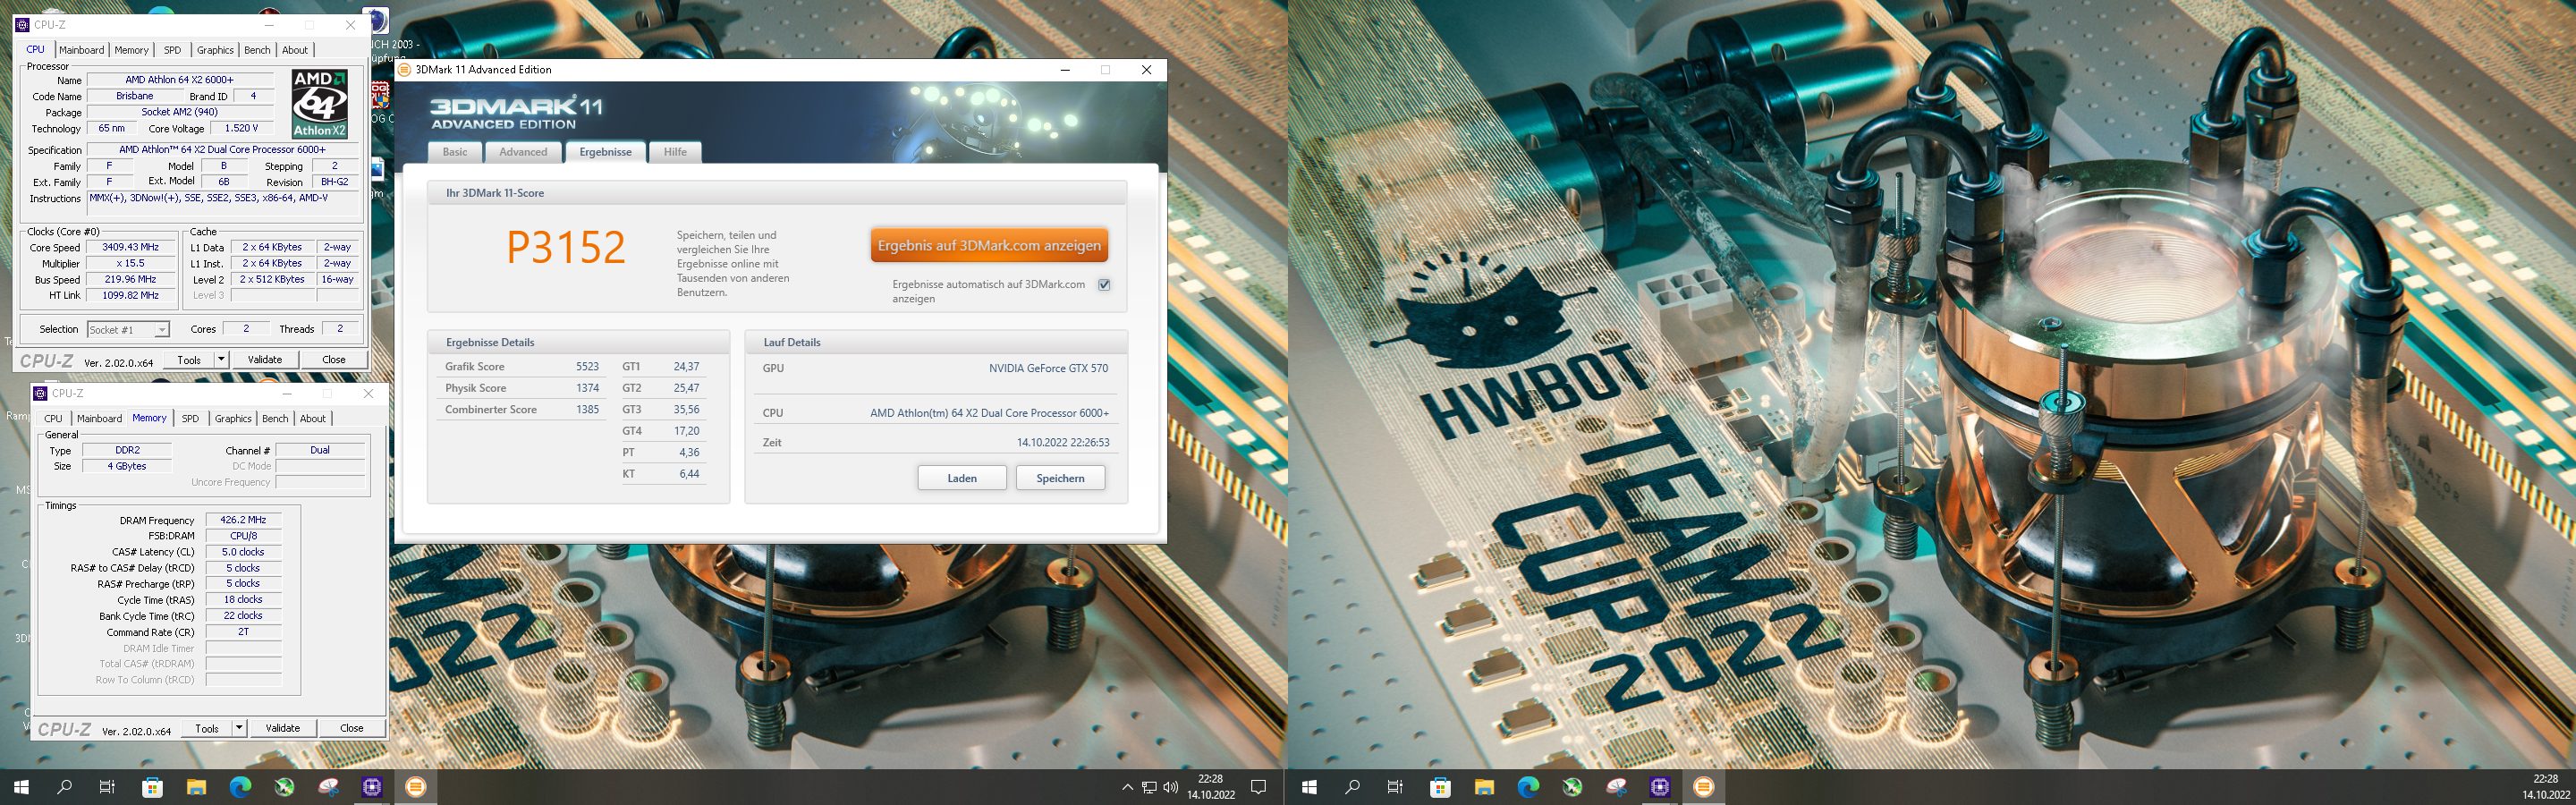
Task: Click the CPU-Z icon on the primary taskbar
Action: tap(372, 787)
